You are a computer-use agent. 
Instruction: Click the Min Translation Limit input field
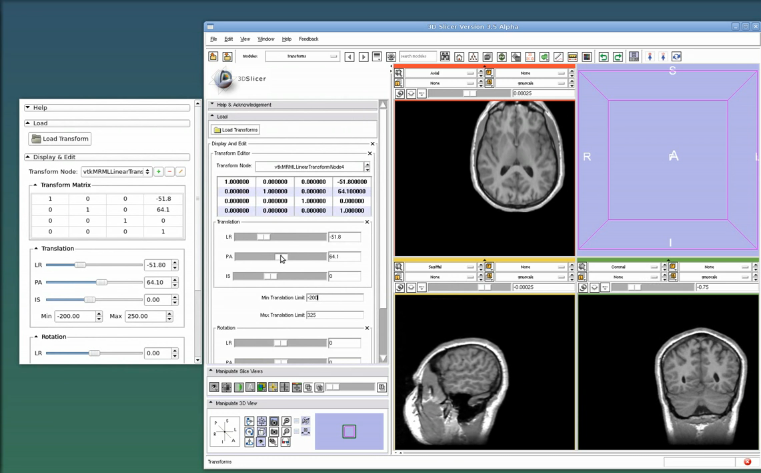pyautogui.click(x=335, y=297)
